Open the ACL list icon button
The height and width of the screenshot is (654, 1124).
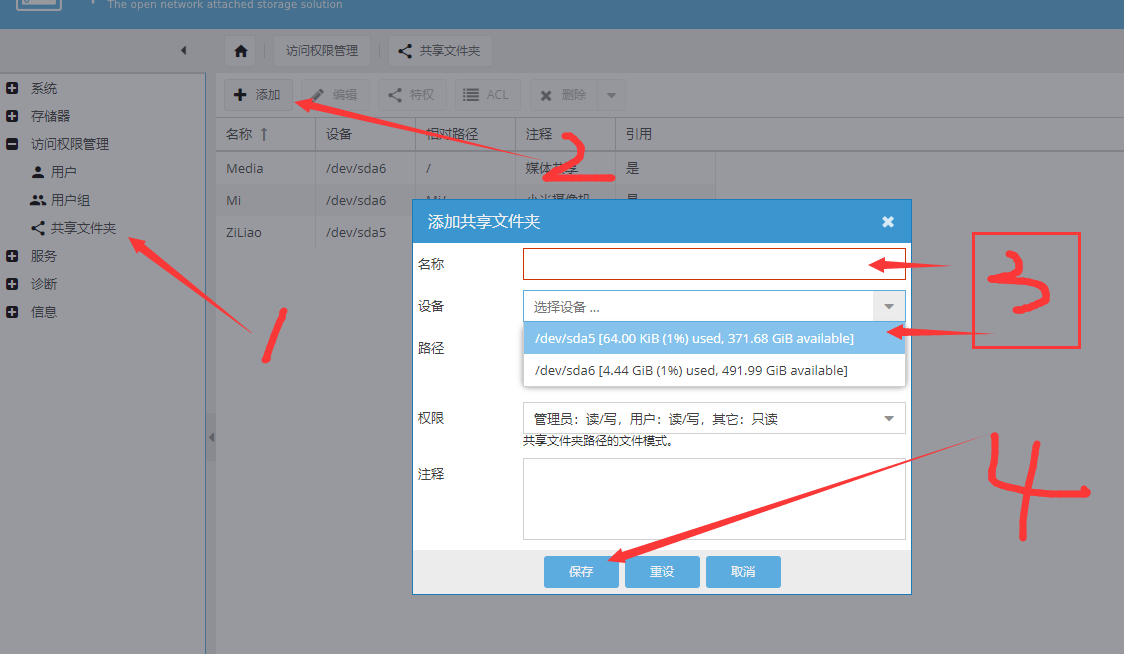coord(486,95)
